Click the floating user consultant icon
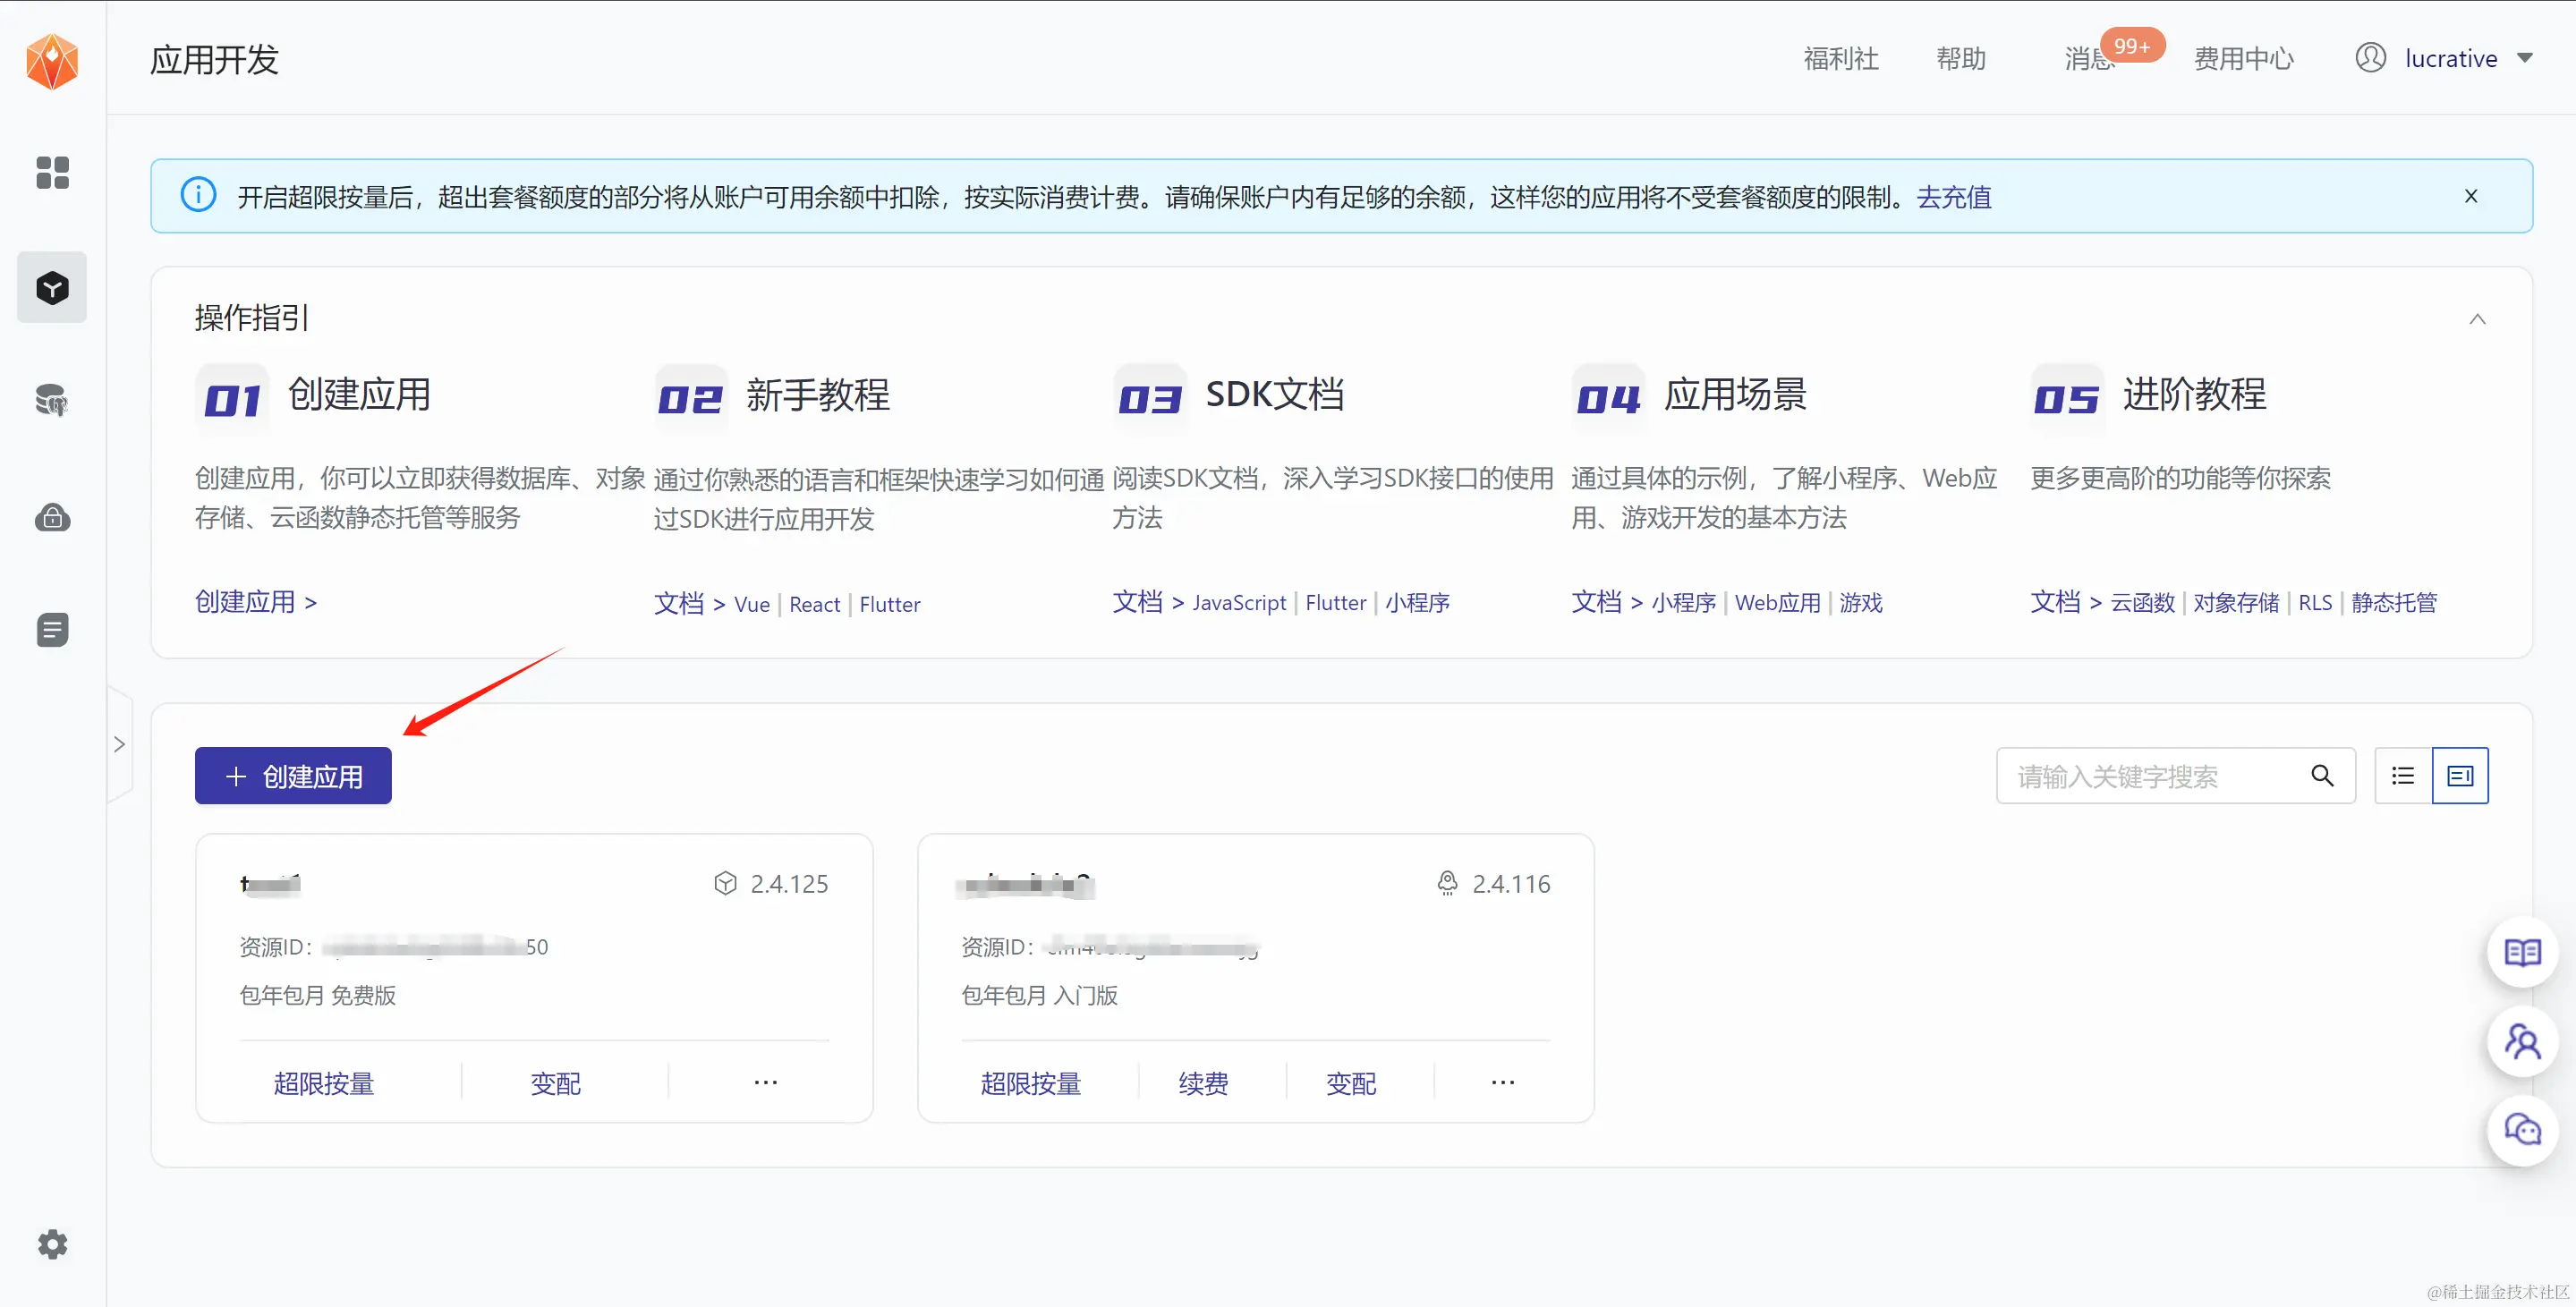The image size is (2576, 1307). 2521,1041
